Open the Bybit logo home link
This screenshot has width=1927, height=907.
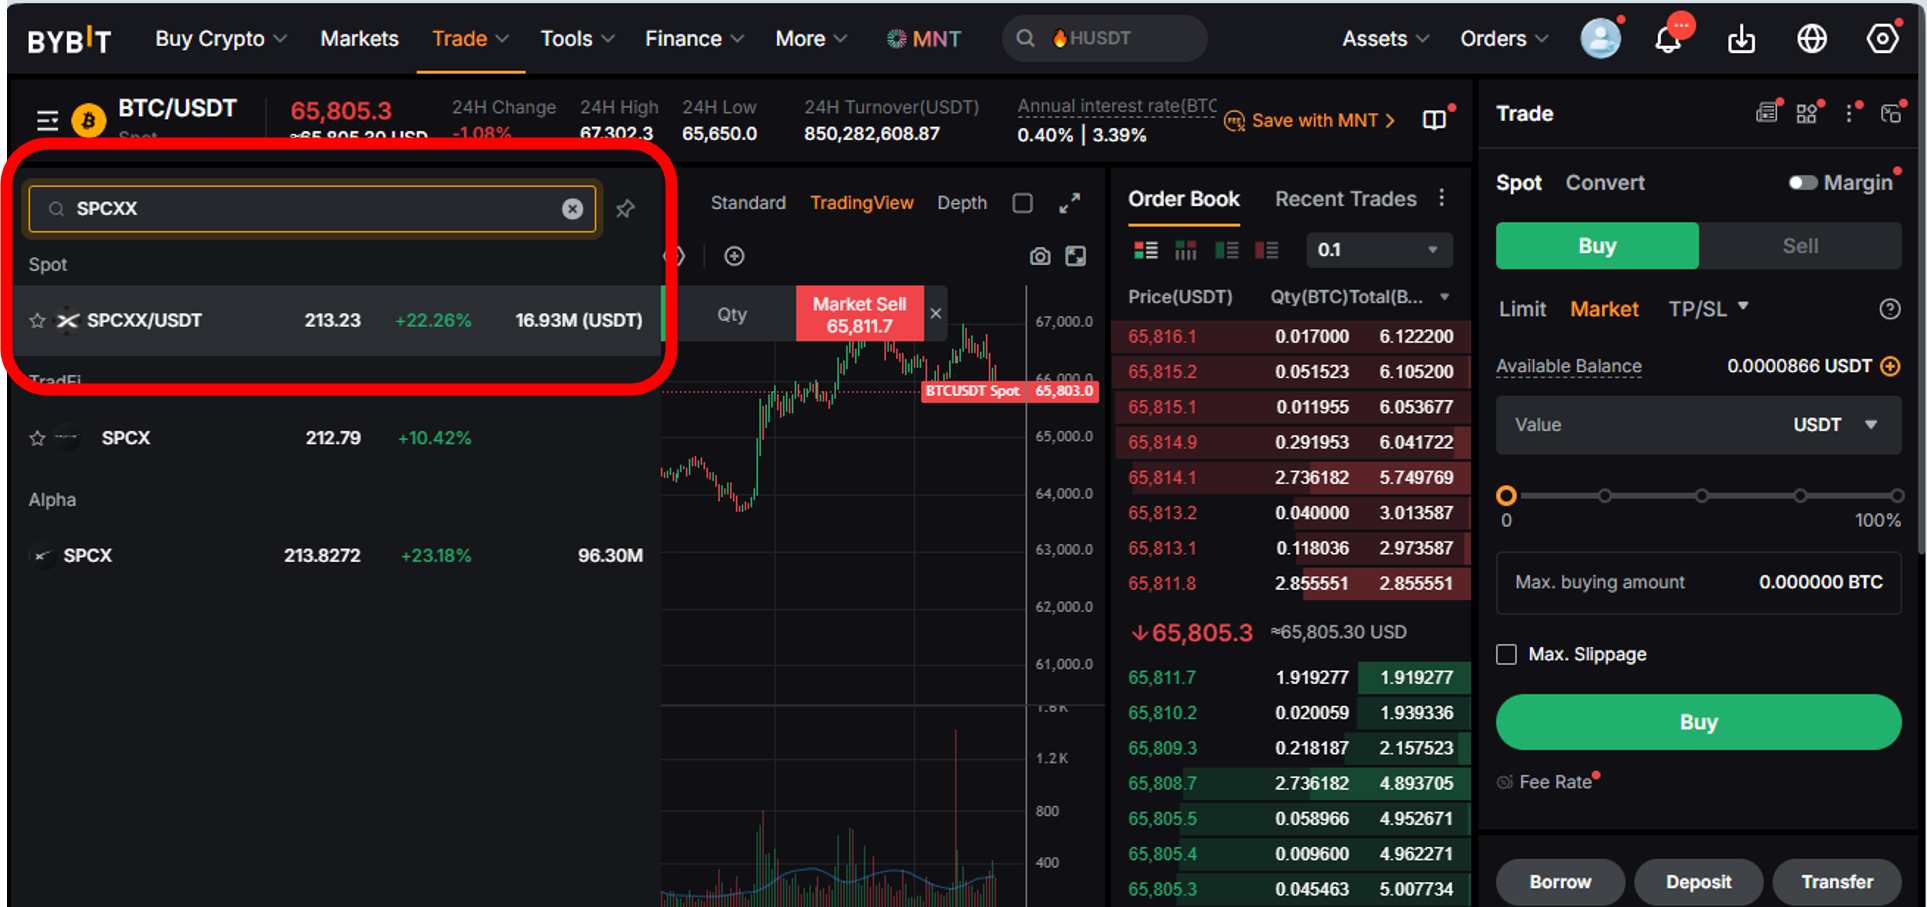[x=69, y=40]
